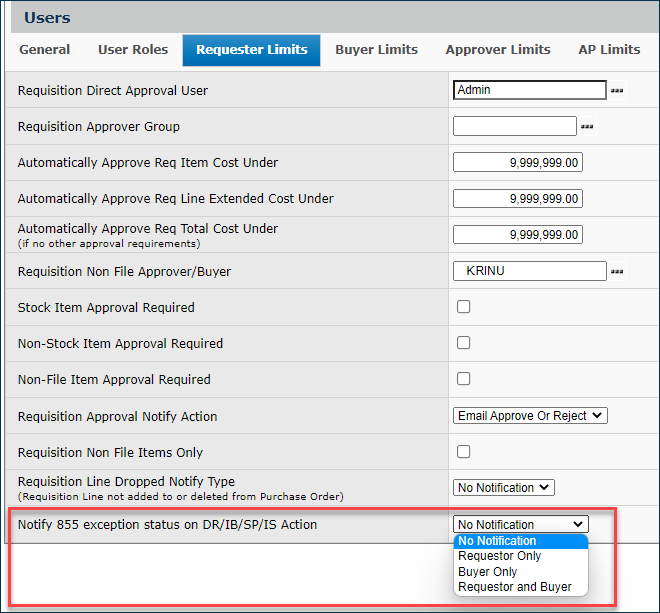Choose Buyer Only option in list
This screenshot has height=613, width=660.
[x=487, y=572]
